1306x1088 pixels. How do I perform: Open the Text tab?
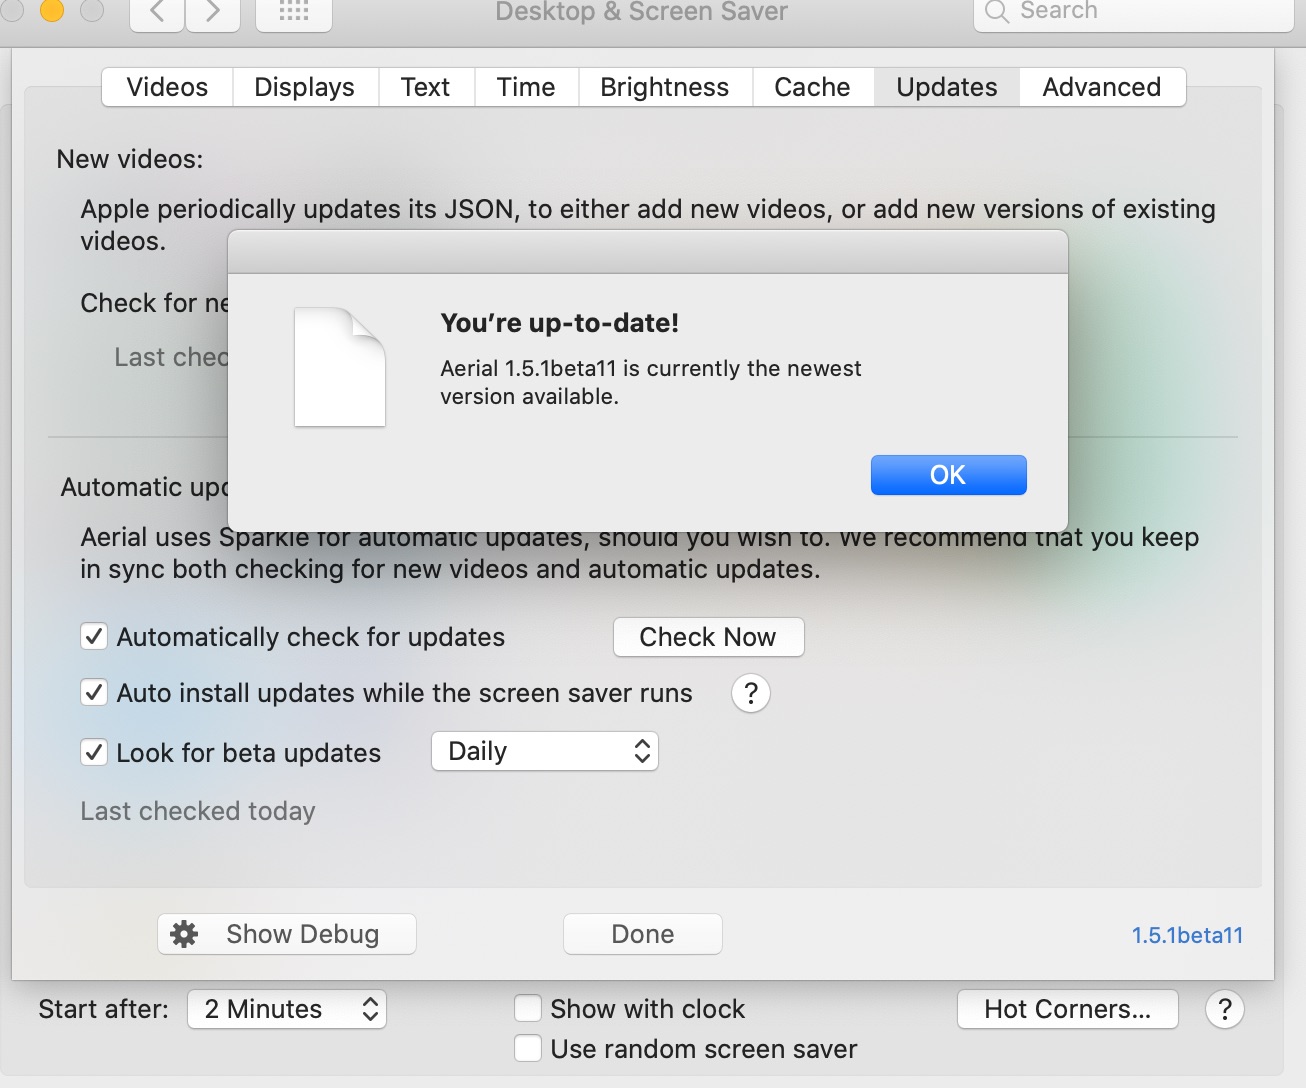click(426, 87)
